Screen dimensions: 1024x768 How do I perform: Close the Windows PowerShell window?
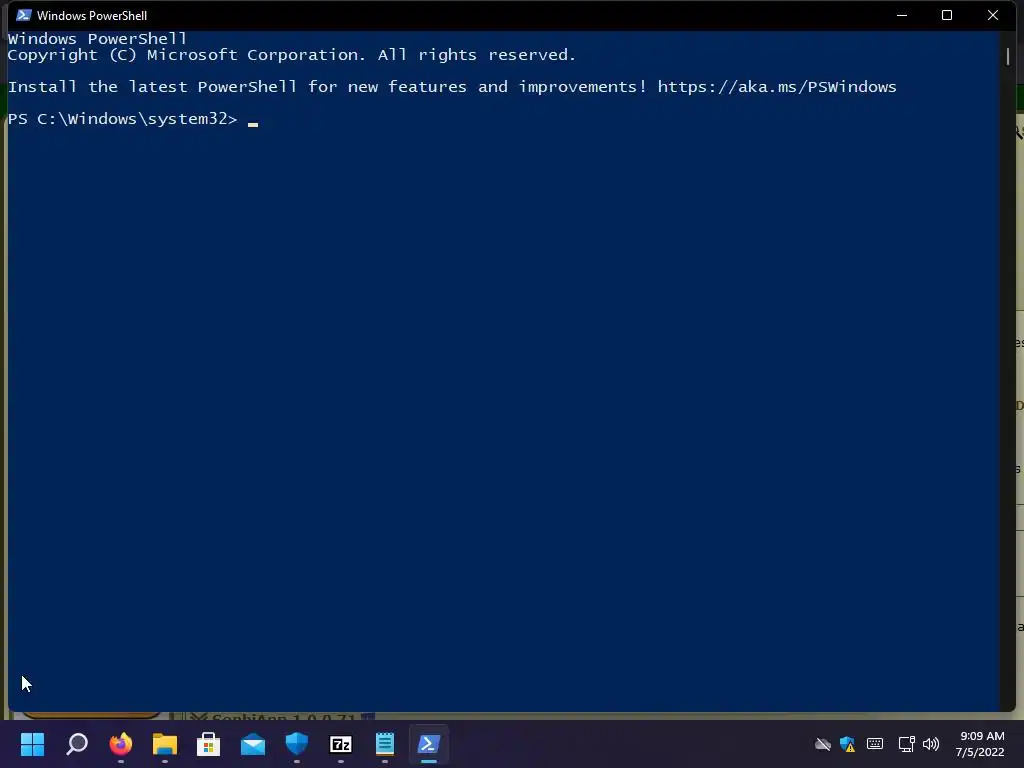point(993,15)
